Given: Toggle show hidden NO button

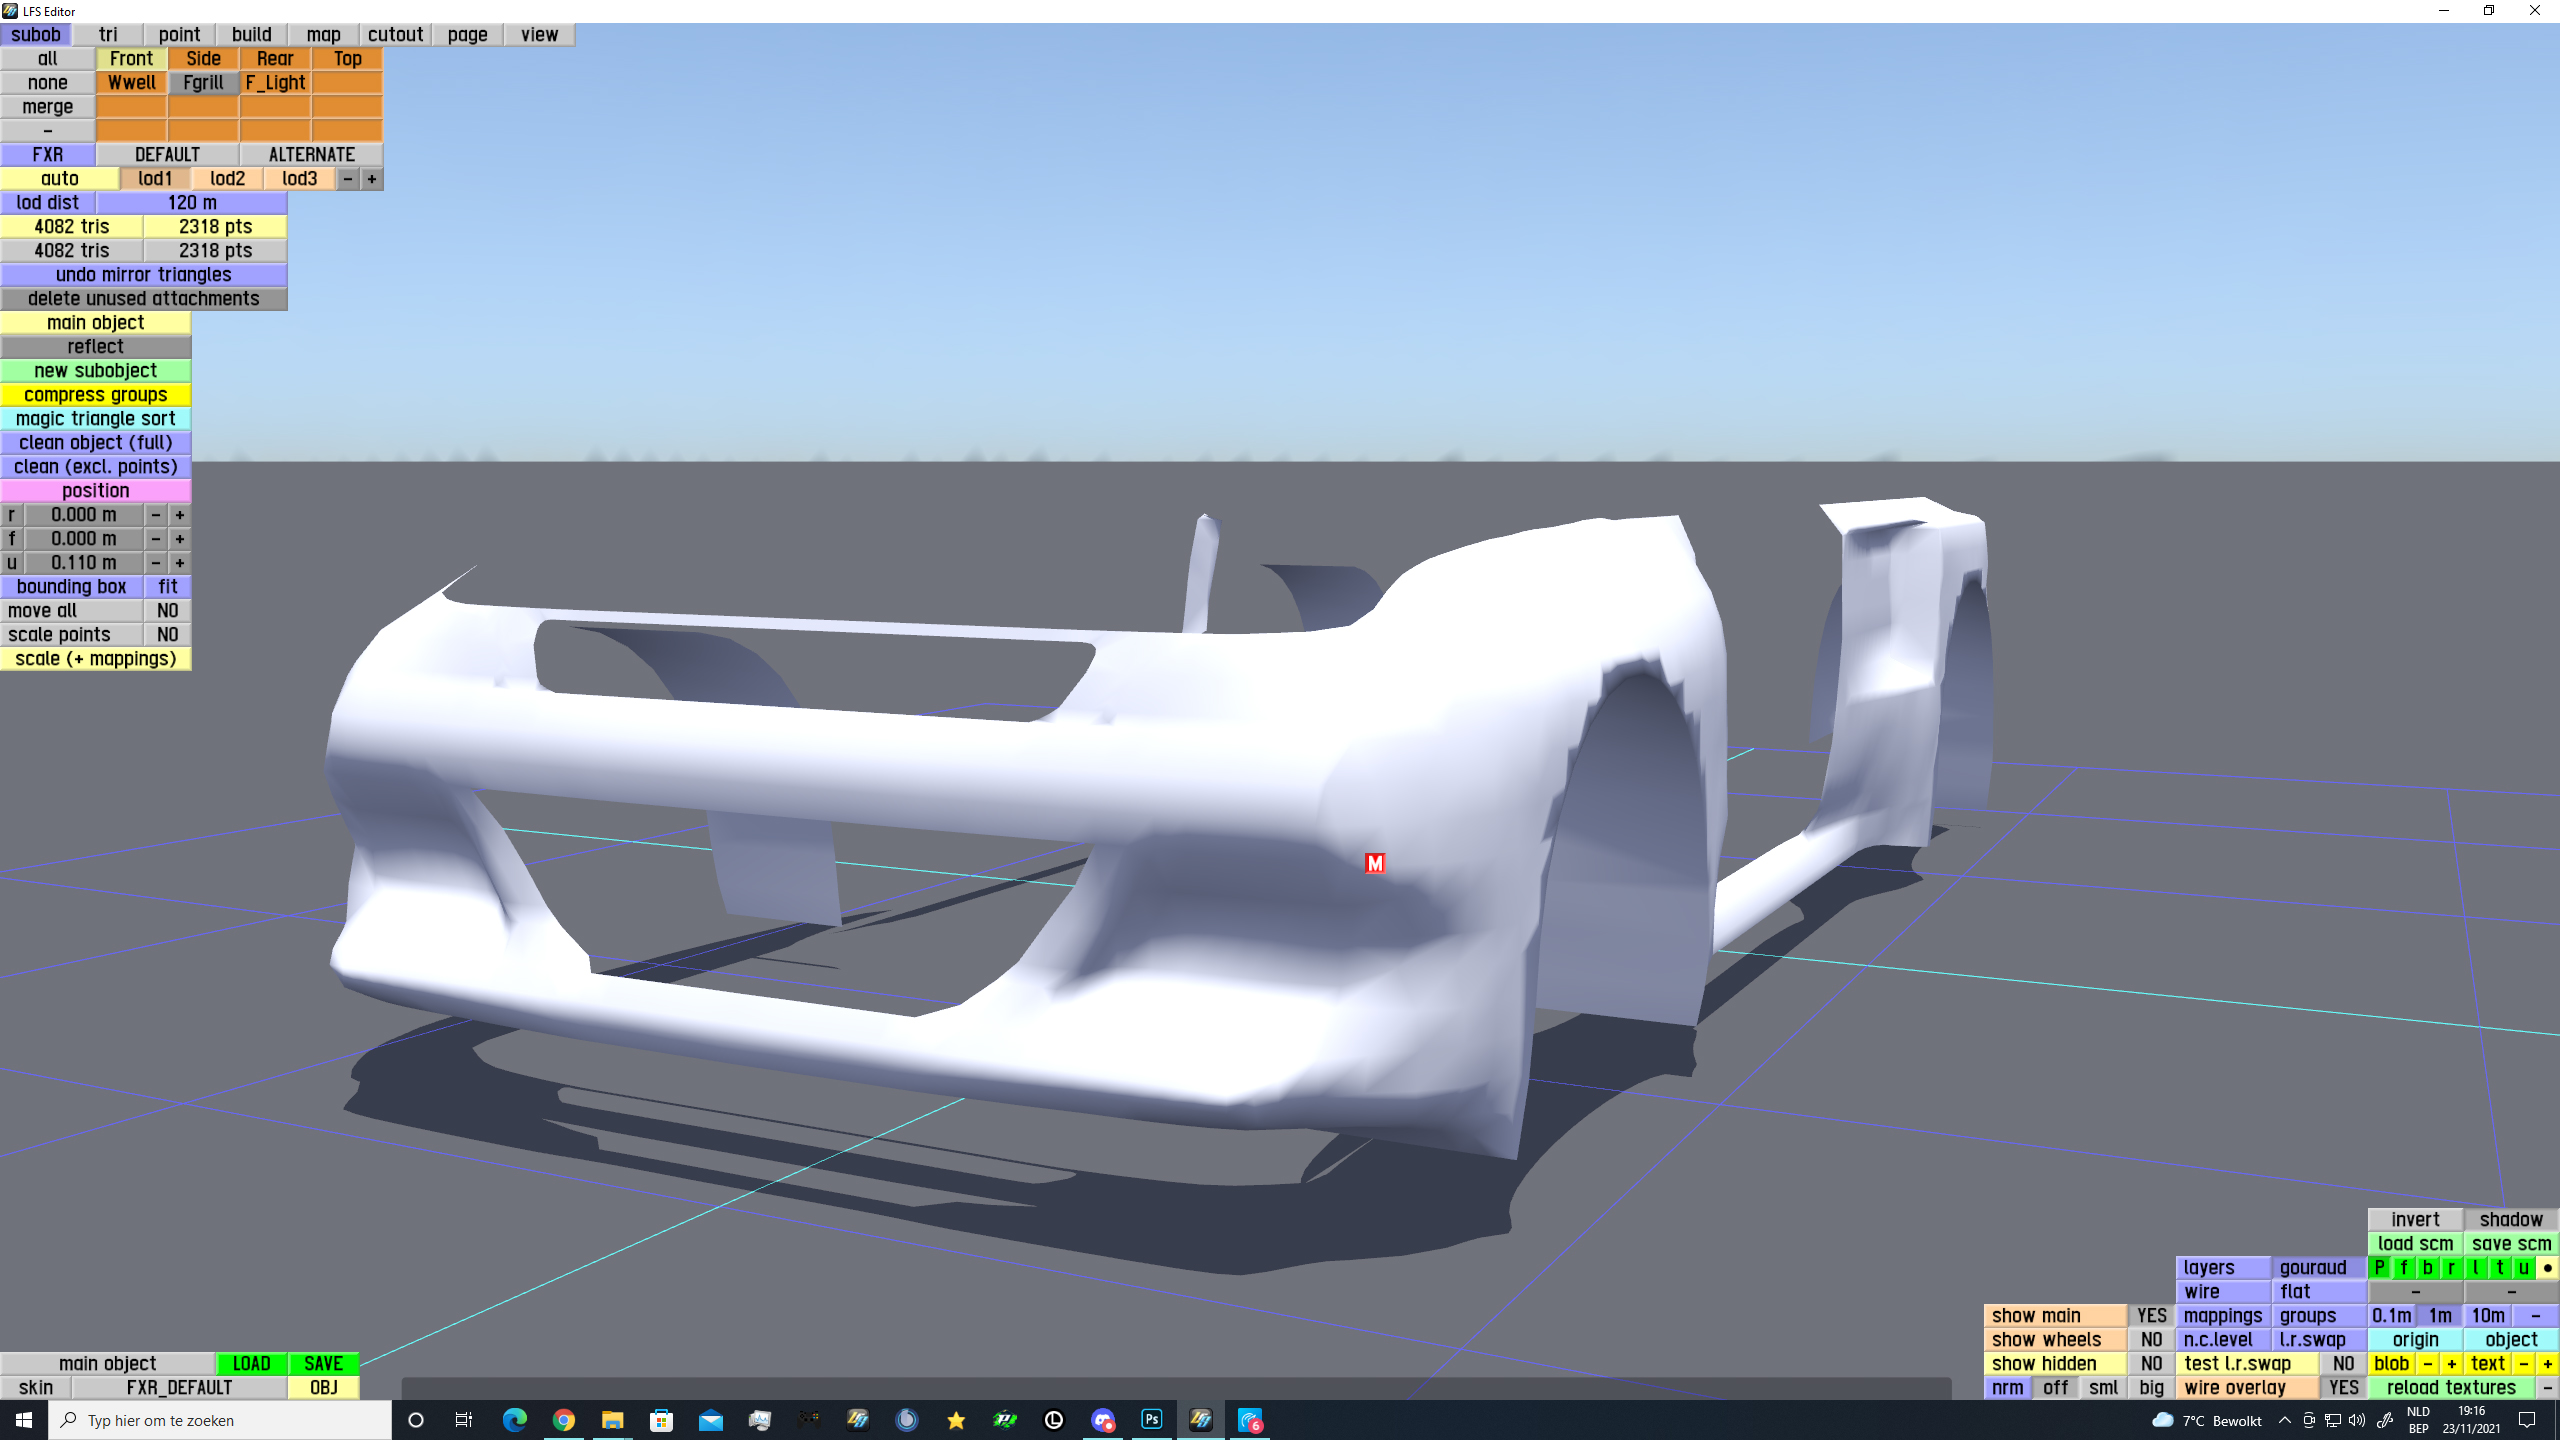Looking at the screenshot, I should point(2151,1364).
